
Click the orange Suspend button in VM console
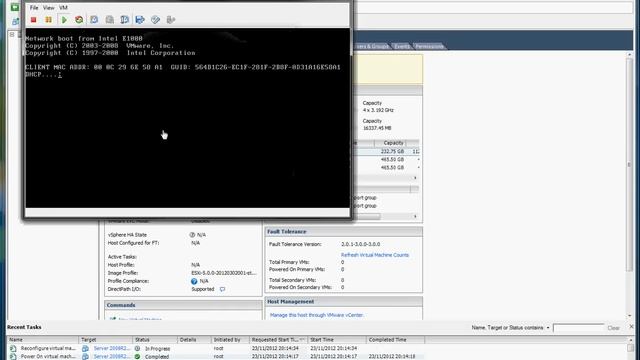coord(49,20)
